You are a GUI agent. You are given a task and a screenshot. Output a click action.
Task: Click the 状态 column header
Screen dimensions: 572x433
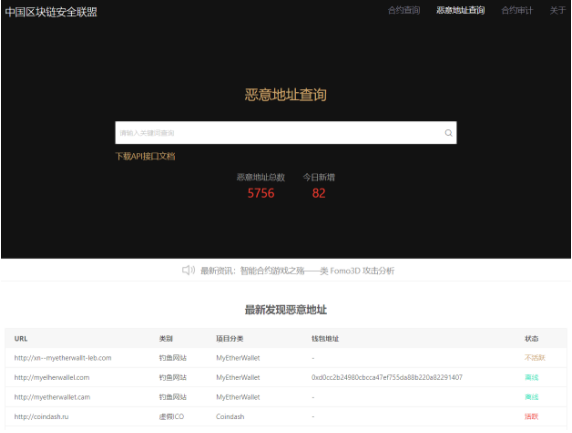point(531,339)
